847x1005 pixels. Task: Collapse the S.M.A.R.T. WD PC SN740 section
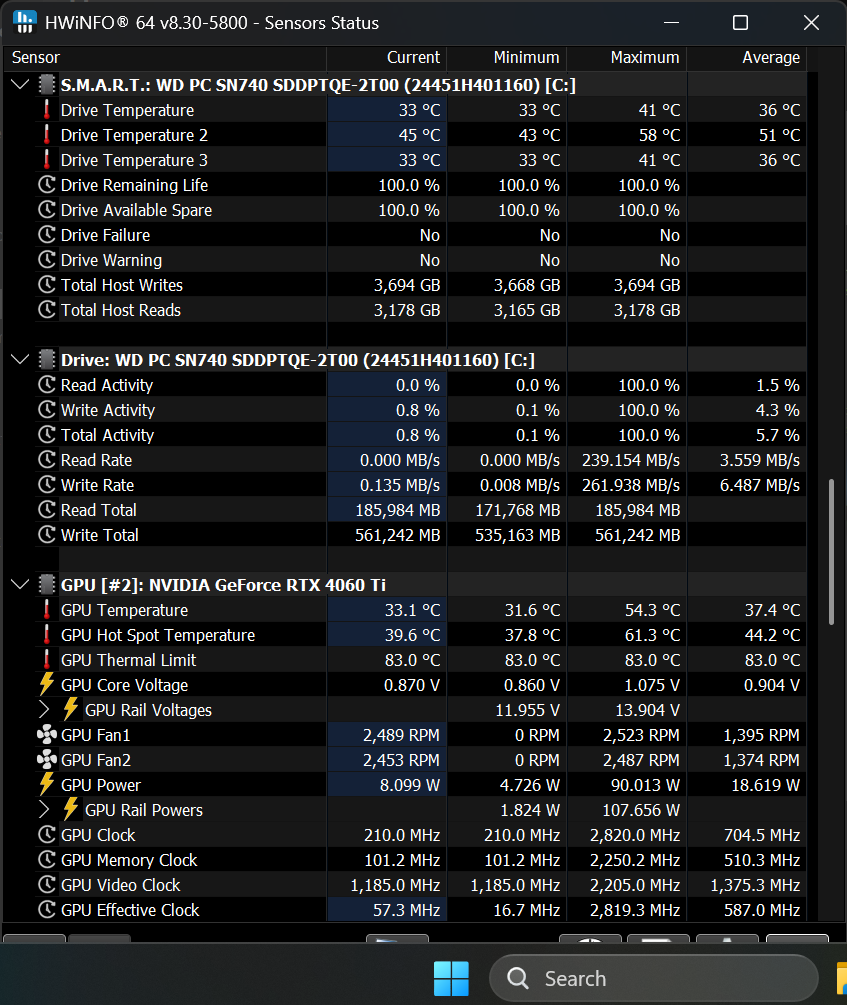coord(20,85)
